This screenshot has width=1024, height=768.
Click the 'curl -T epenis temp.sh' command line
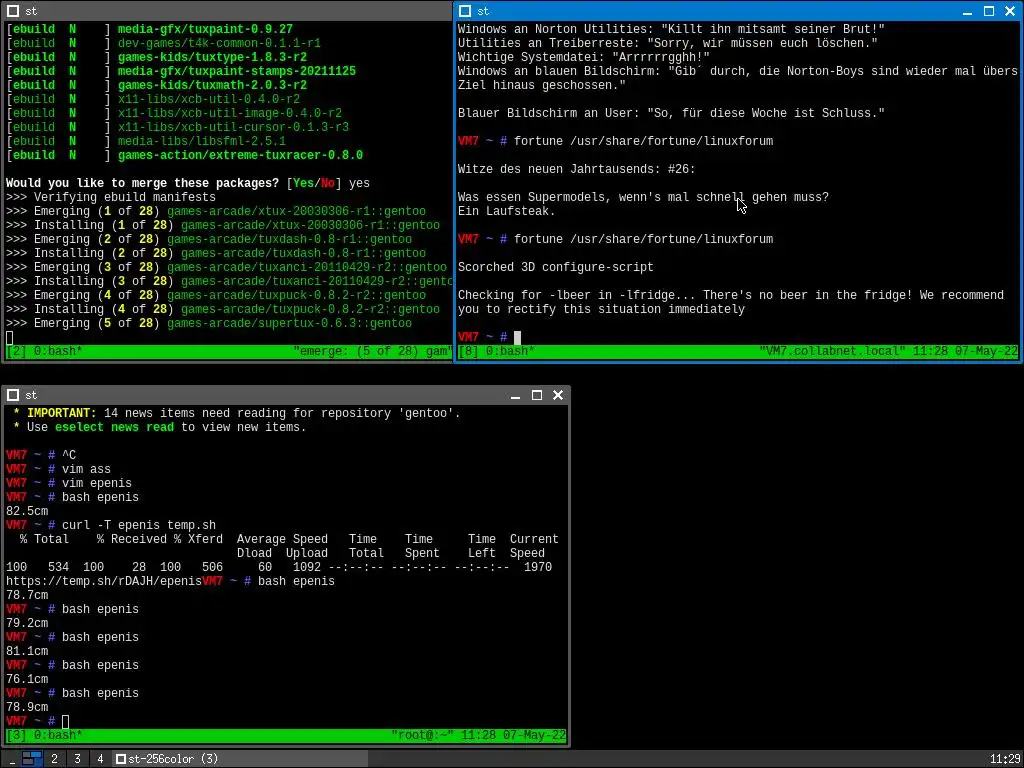[x=139, y=525]
